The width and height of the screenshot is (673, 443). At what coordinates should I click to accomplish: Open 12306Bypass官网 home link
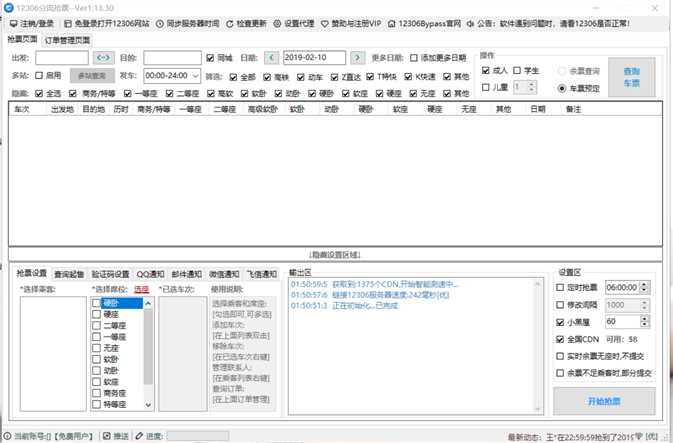(424, 24)
